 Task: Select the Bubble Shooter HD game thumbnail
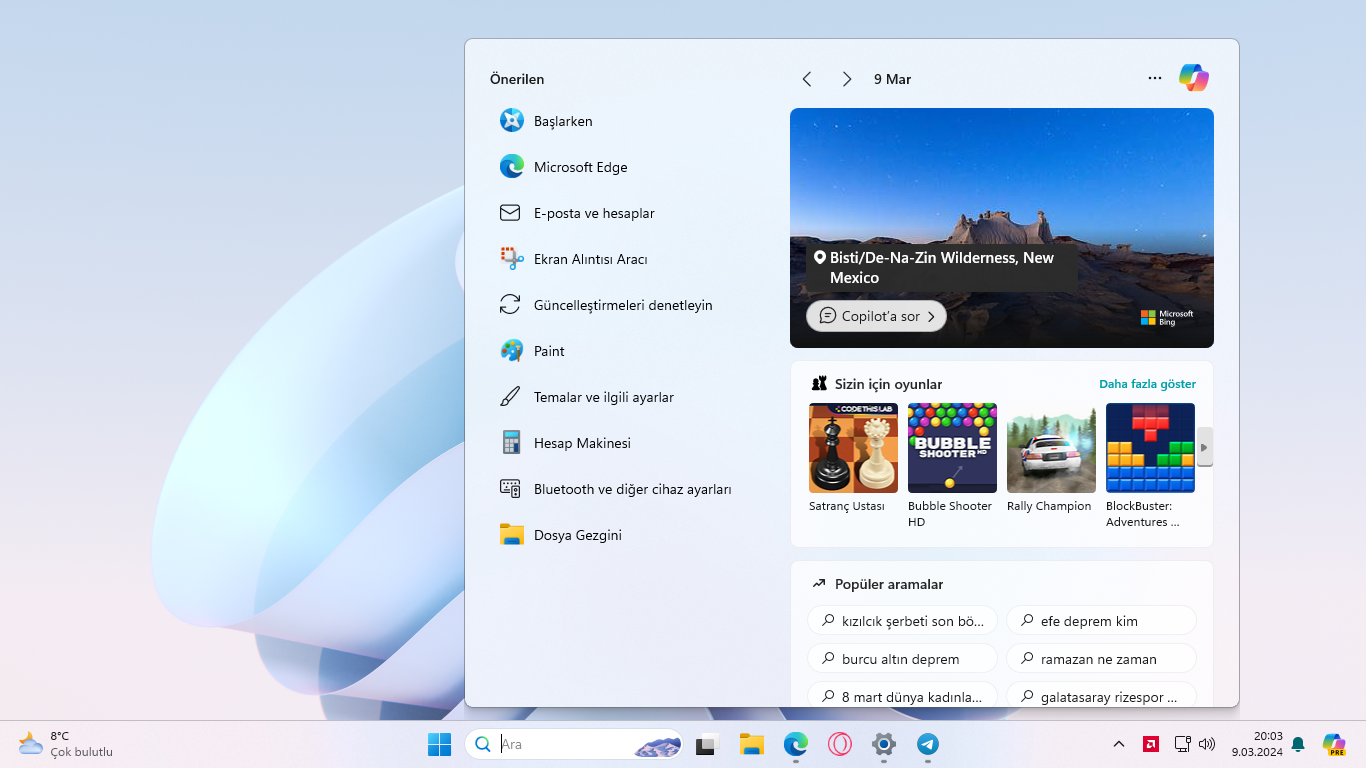click(952, 448)
